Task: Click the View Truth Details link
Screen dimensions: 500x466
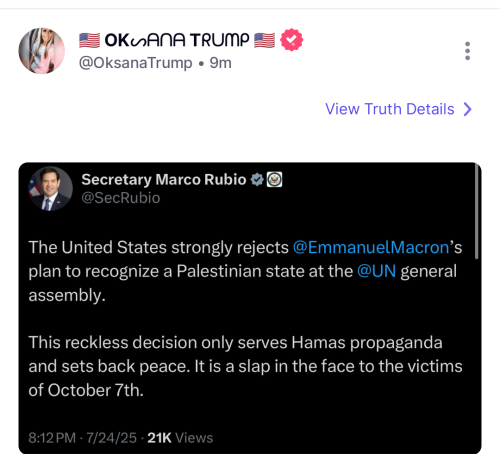Action: tap(390, 109)
